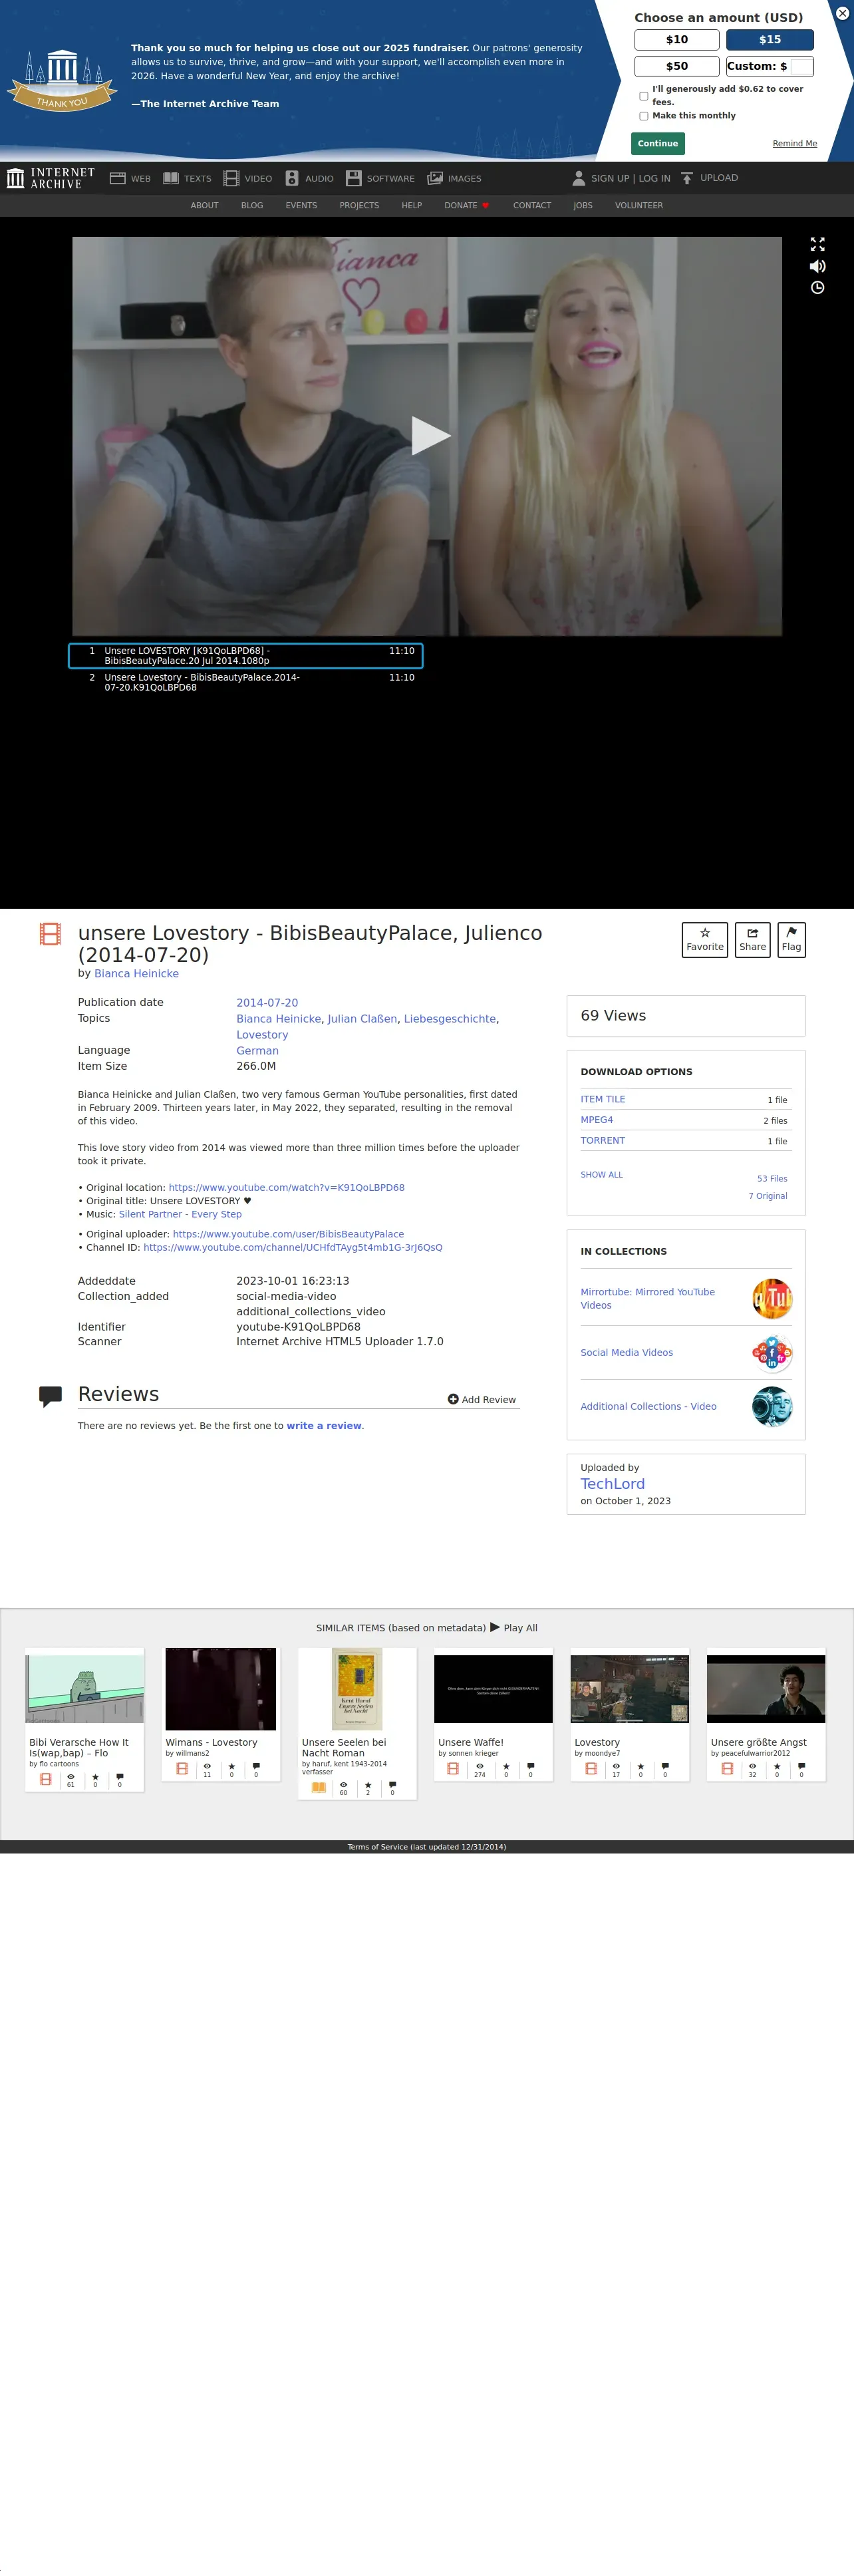Close the fundraiser banner
This screenshot has height=2576, width=854.
[842, 13]
